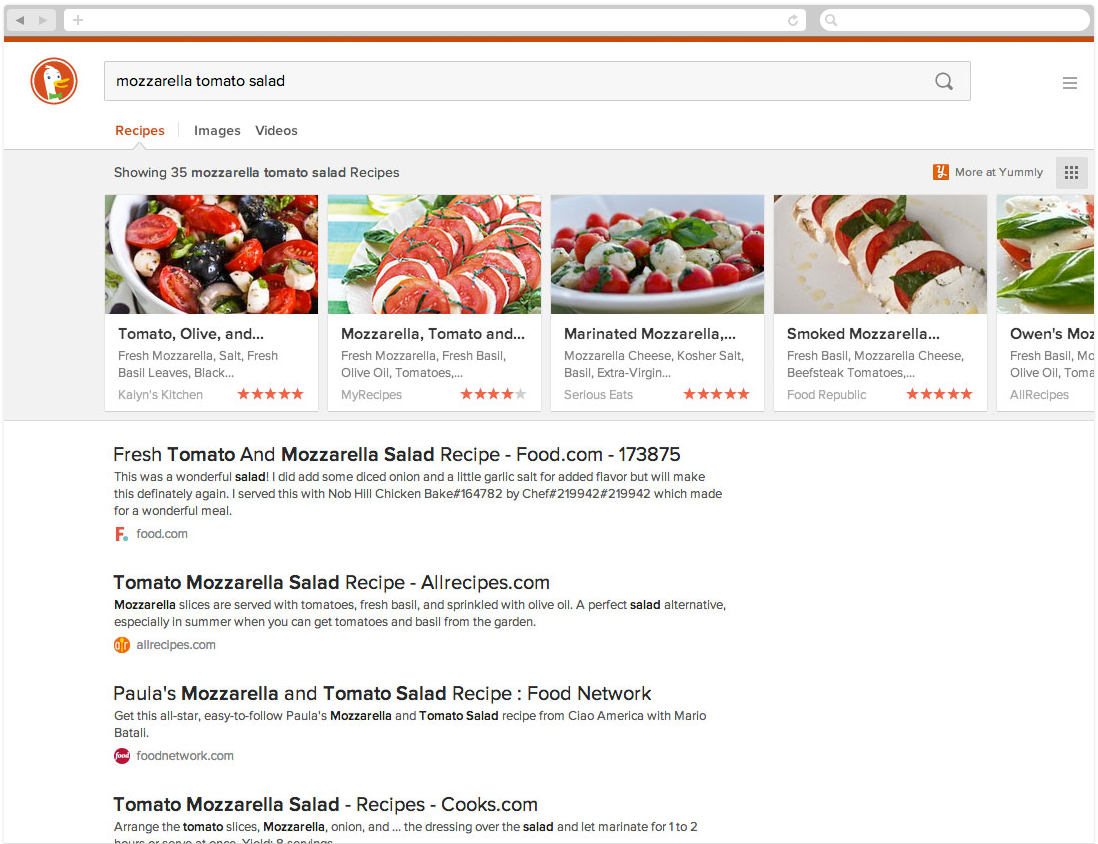This screenshot has width=1098, height=844.
Task: Reload page with refresh icon
Action: (x=793, y=20)
